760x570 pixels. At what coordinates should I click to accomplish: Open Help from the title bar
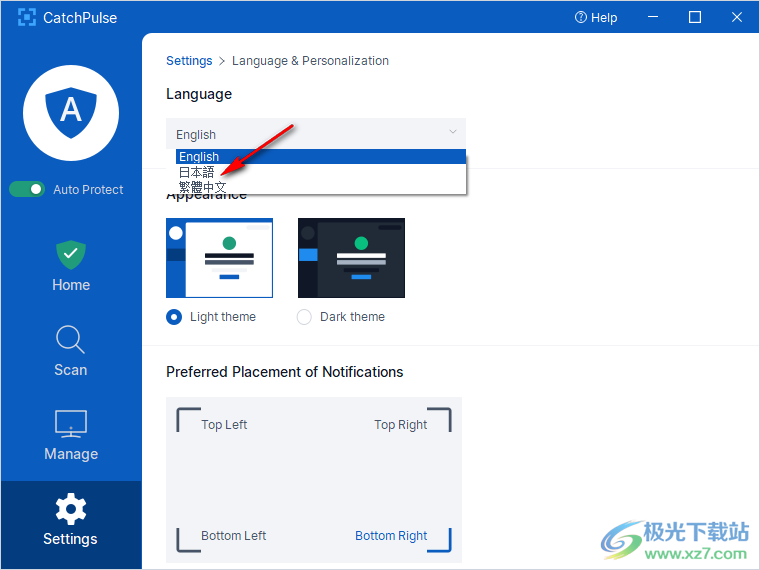click(596, 17)
